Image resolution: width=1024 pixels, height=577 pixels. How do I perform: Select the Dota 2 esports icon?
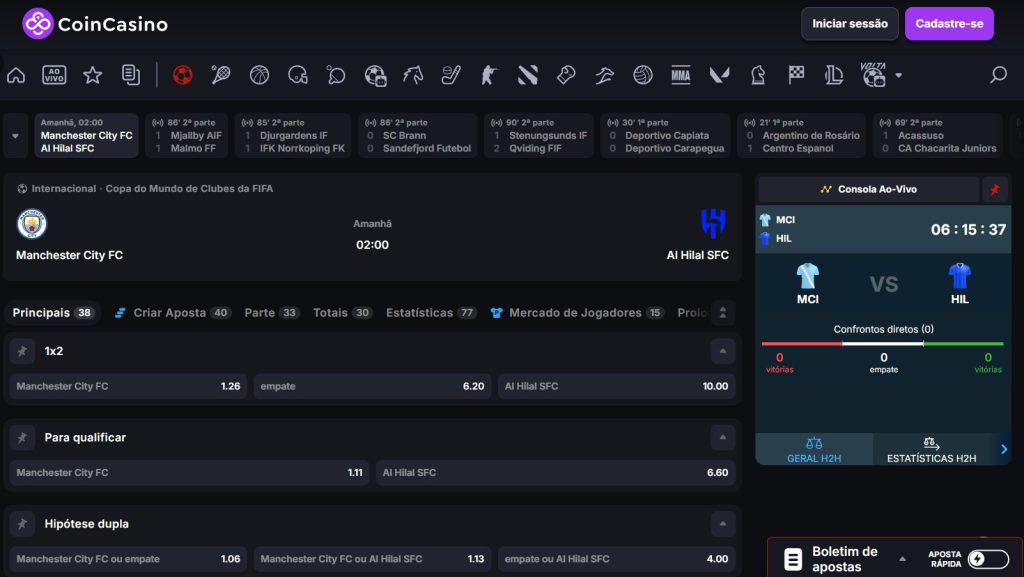pyautogui.click(x=528, y=76)
